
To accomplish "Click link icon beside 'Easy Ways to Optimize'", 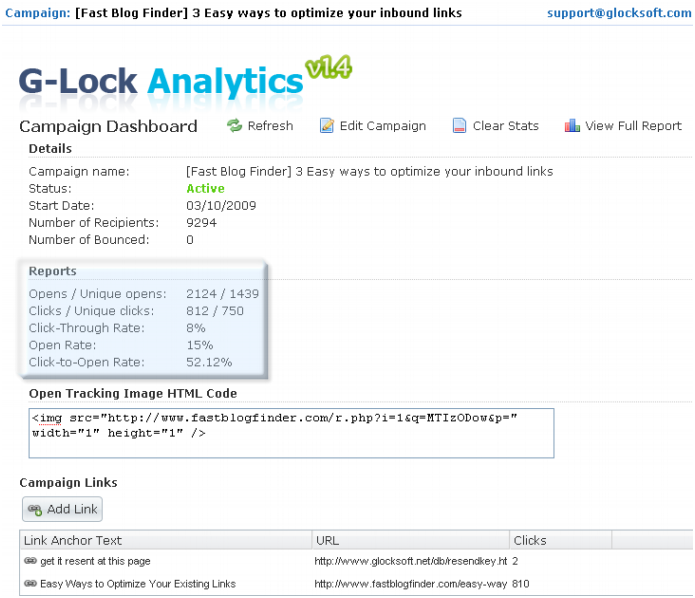I will click(x=30, y=583).
